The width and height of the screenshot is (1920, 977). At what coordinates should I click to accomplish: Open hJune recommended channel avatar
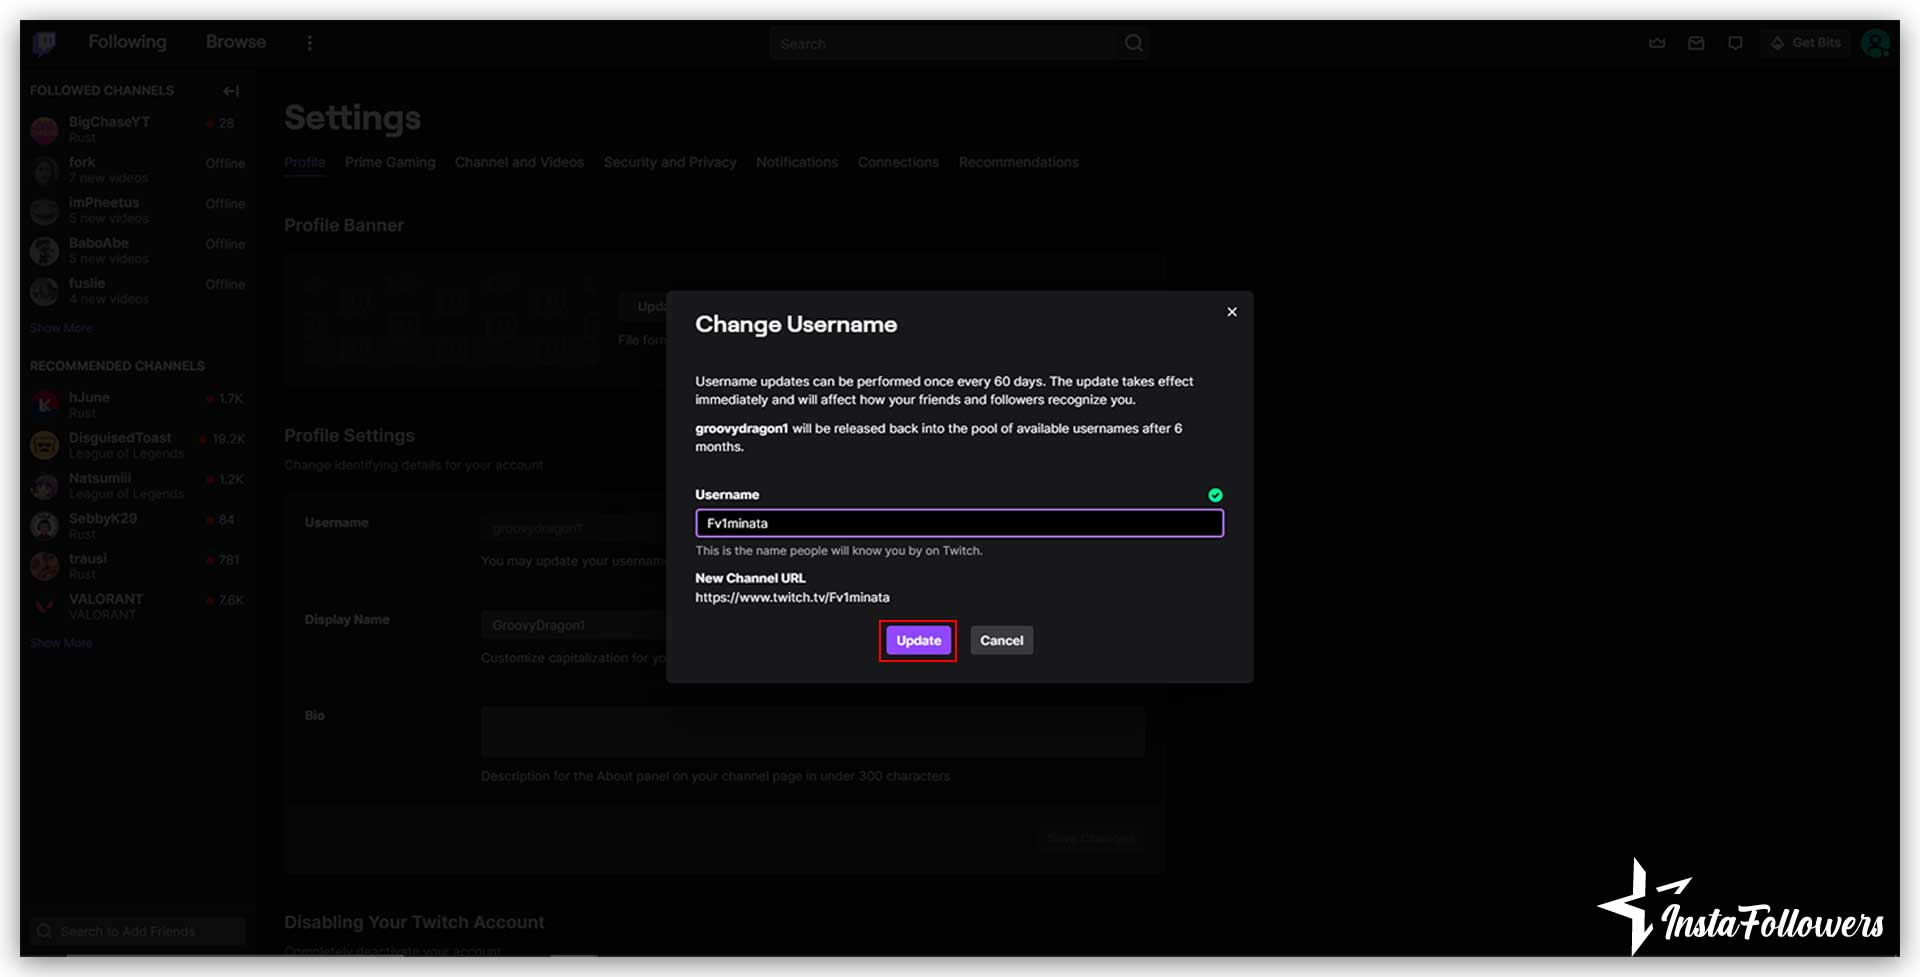[44, 405]
